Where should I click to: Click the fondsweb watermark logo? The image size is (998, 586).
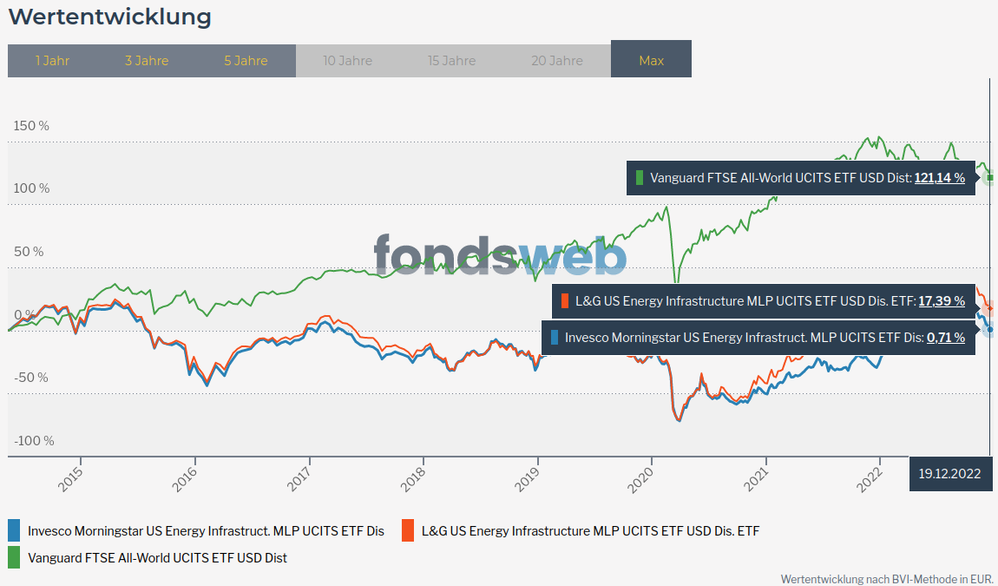click(x=500, y=255)
